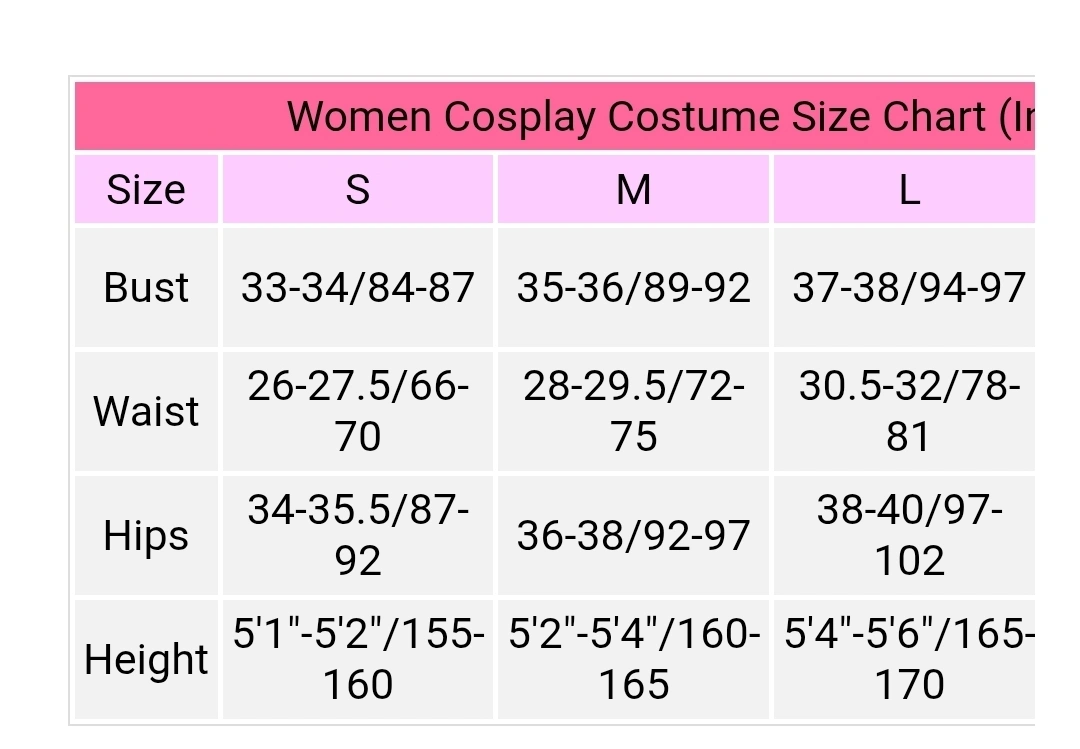Image resolution: width=1080 pixels, height=749 pixels.
Task: Click the Bust row label
Action: point(146,287)
